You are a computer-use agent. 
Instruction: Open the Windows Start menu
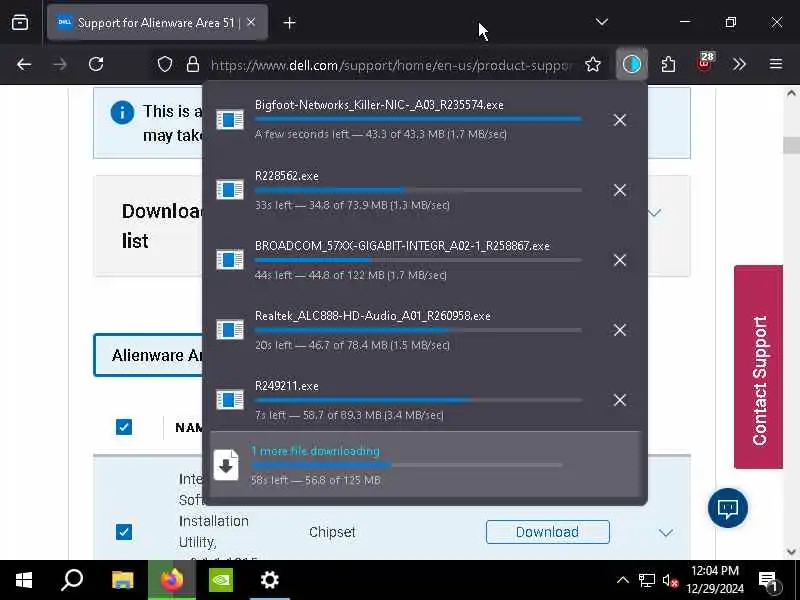click(x=24, y=580)
